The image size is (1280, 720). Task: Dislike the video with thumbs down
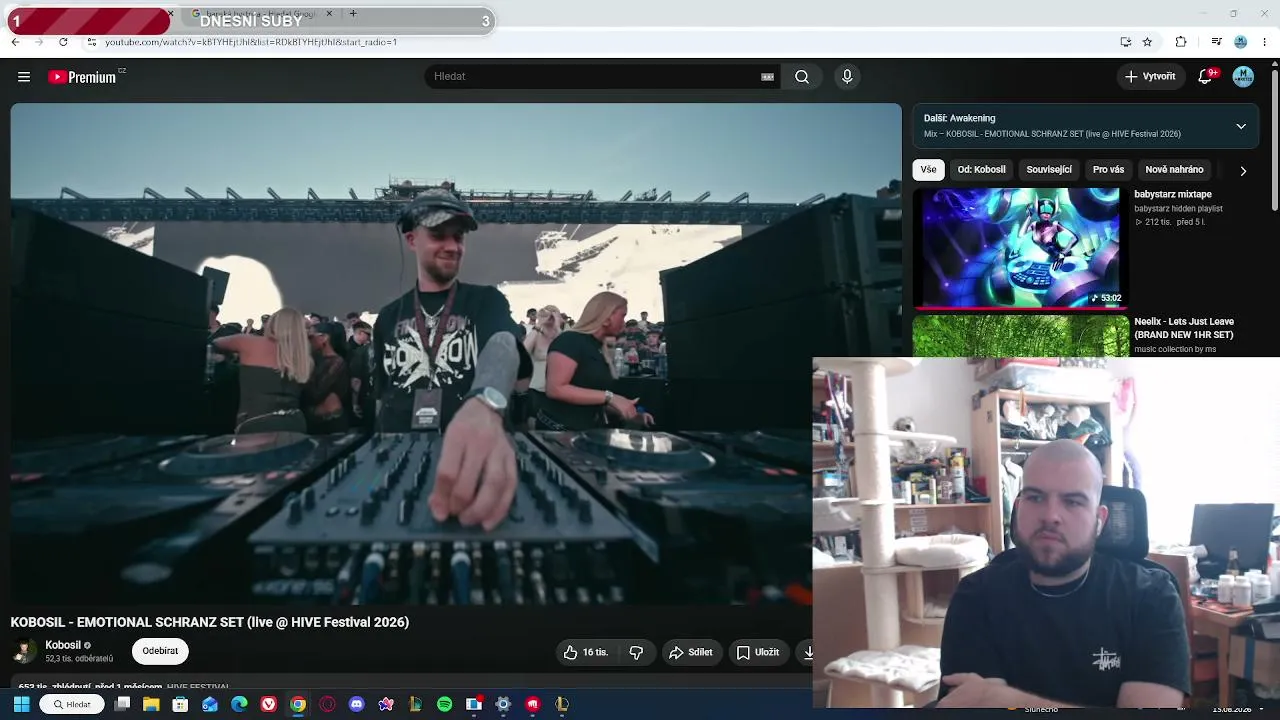(x=636, y=652)
